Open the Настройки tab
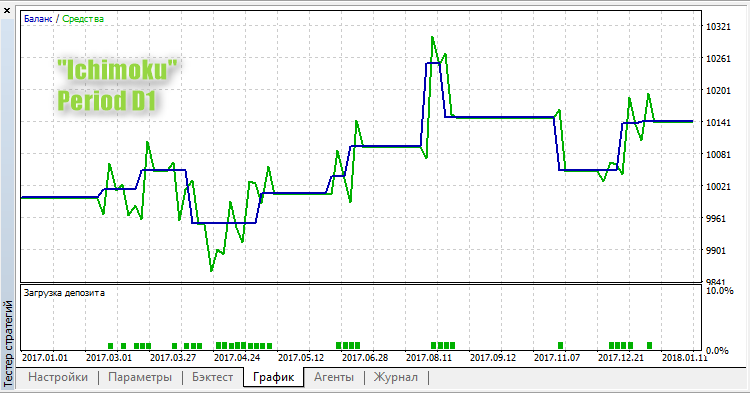 (58, 377)
